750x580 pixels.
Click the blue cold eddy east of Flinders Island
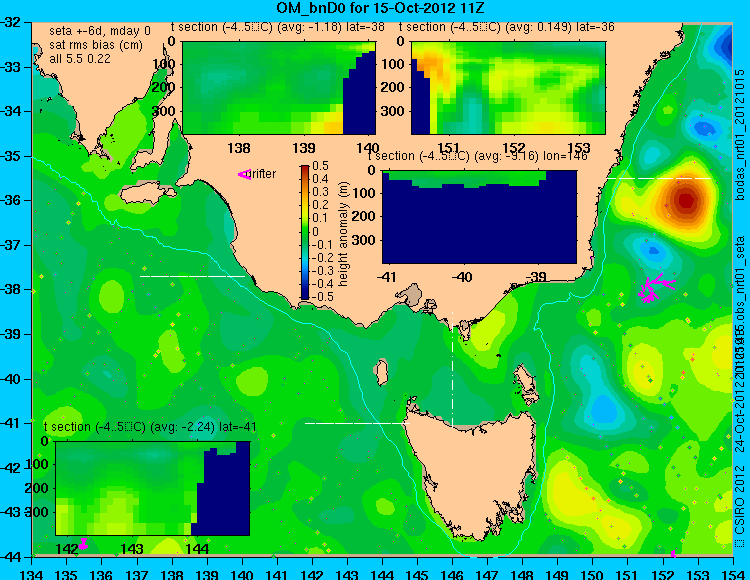[604, 409]
